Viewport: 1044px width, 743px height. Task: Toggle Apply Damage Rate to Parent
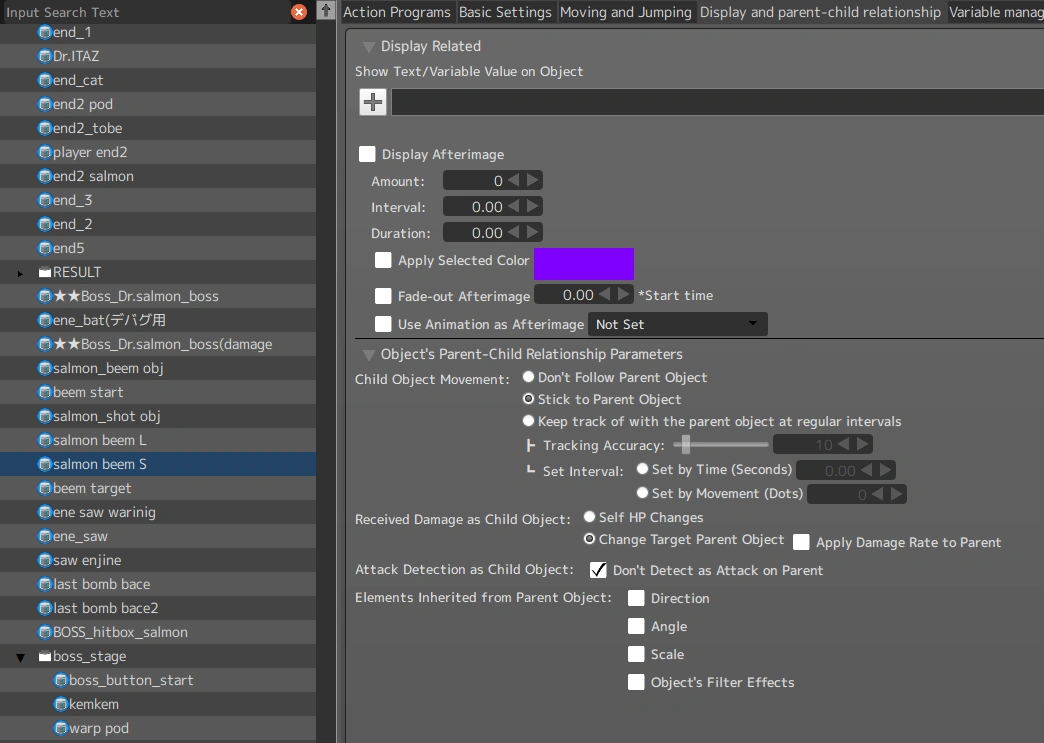[x=801, y=542]
